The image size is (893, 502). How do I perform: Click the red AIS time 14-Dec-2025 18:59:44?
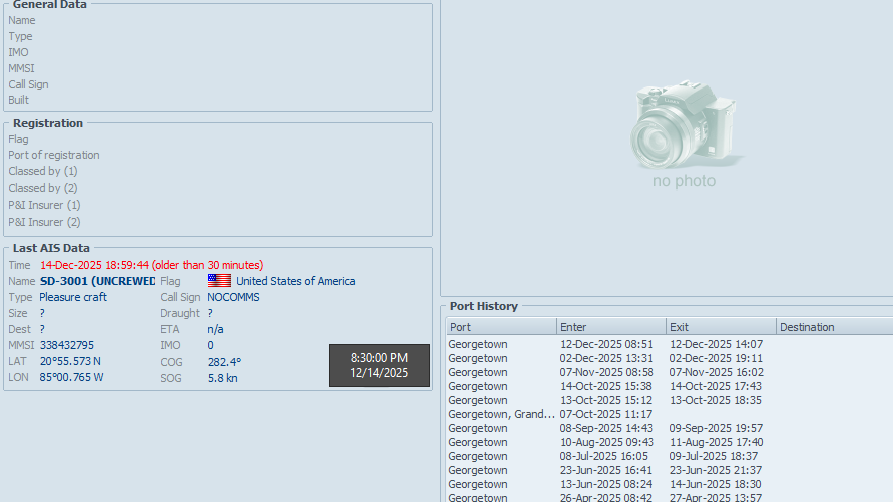pyautogui.click(x=95, y=265)
